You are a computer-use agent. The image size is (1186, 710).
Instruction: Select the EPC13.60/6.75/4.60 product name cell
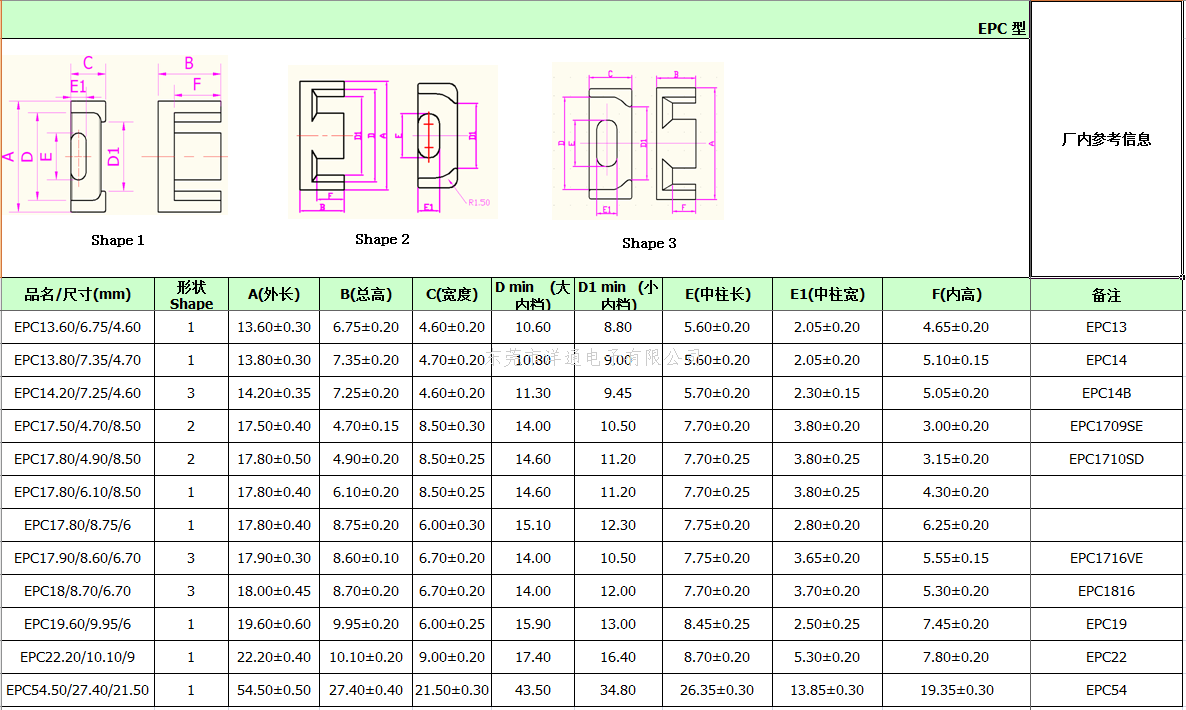click(78, 327)
